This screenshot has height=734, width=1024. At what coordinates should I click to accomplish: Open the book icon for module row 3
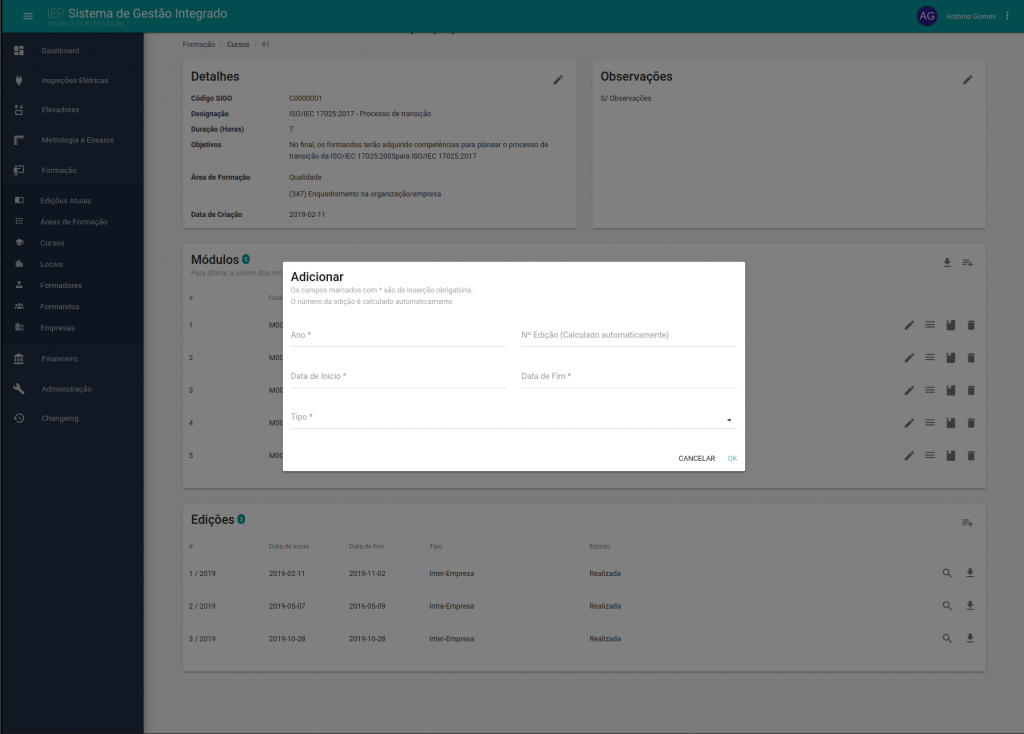coord(951,391)
